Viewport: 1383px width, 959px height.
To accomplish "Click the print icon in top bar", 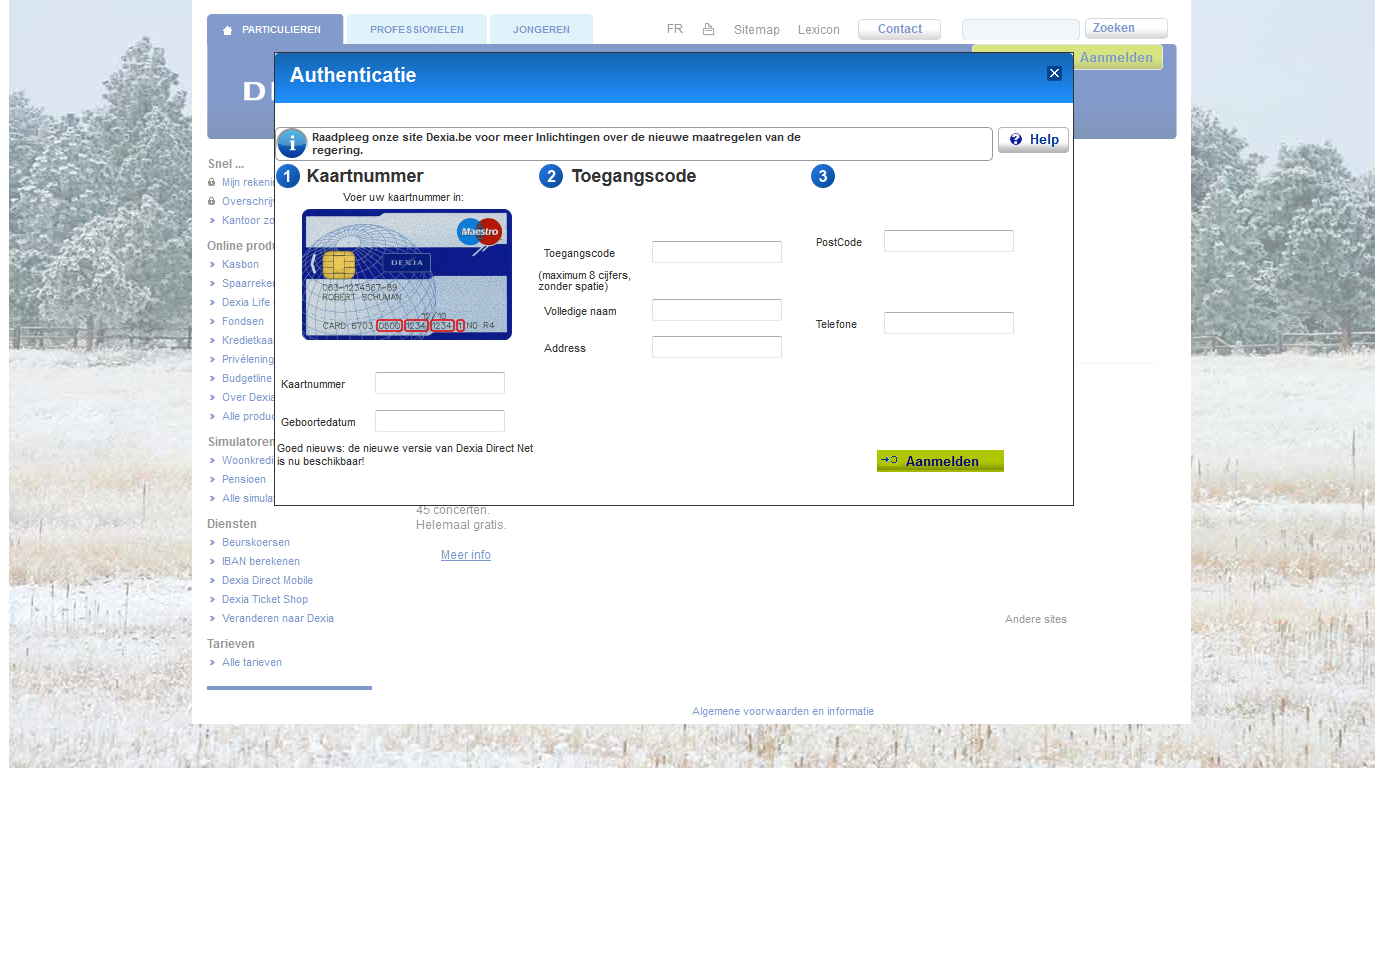I will click(708, 30).
